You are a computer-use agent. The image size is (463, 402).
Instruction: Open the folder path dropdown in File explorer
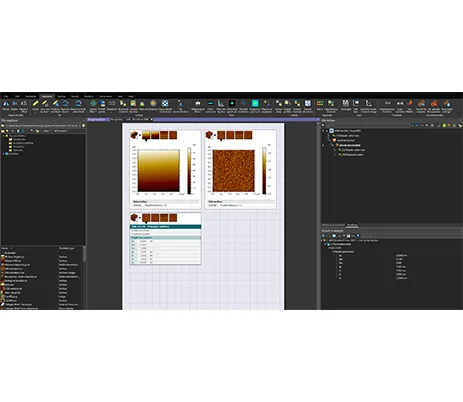(80, 126)
